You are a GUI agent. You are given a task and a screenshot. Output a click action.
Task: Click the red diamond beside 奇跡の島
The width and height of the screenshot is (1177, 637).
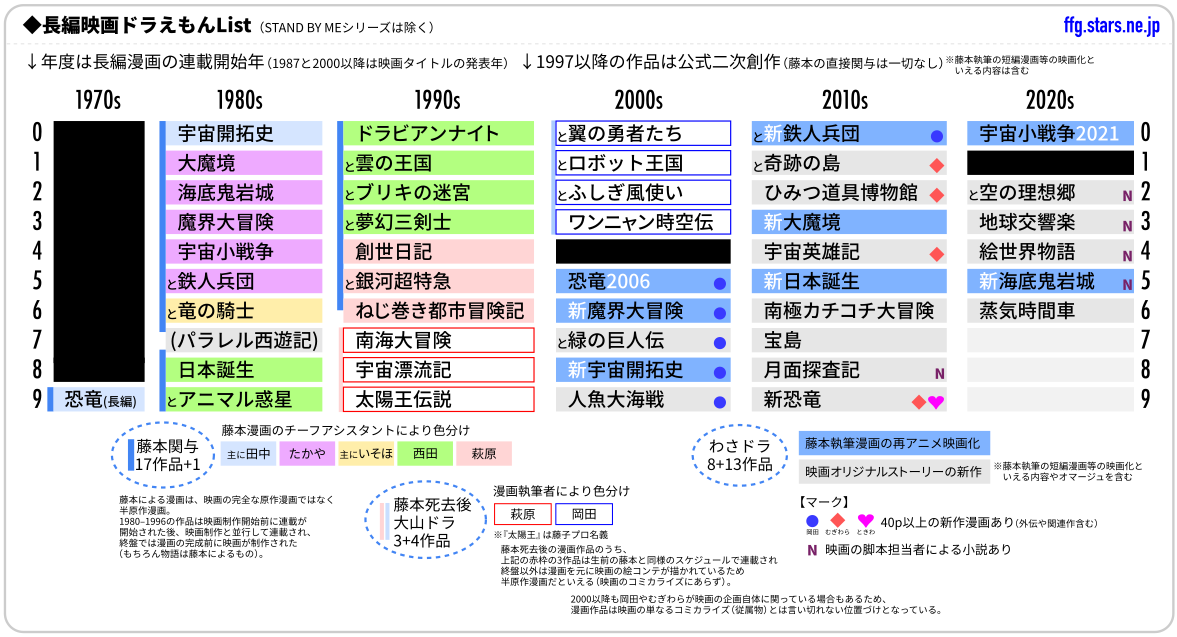(x=936, y=165)
